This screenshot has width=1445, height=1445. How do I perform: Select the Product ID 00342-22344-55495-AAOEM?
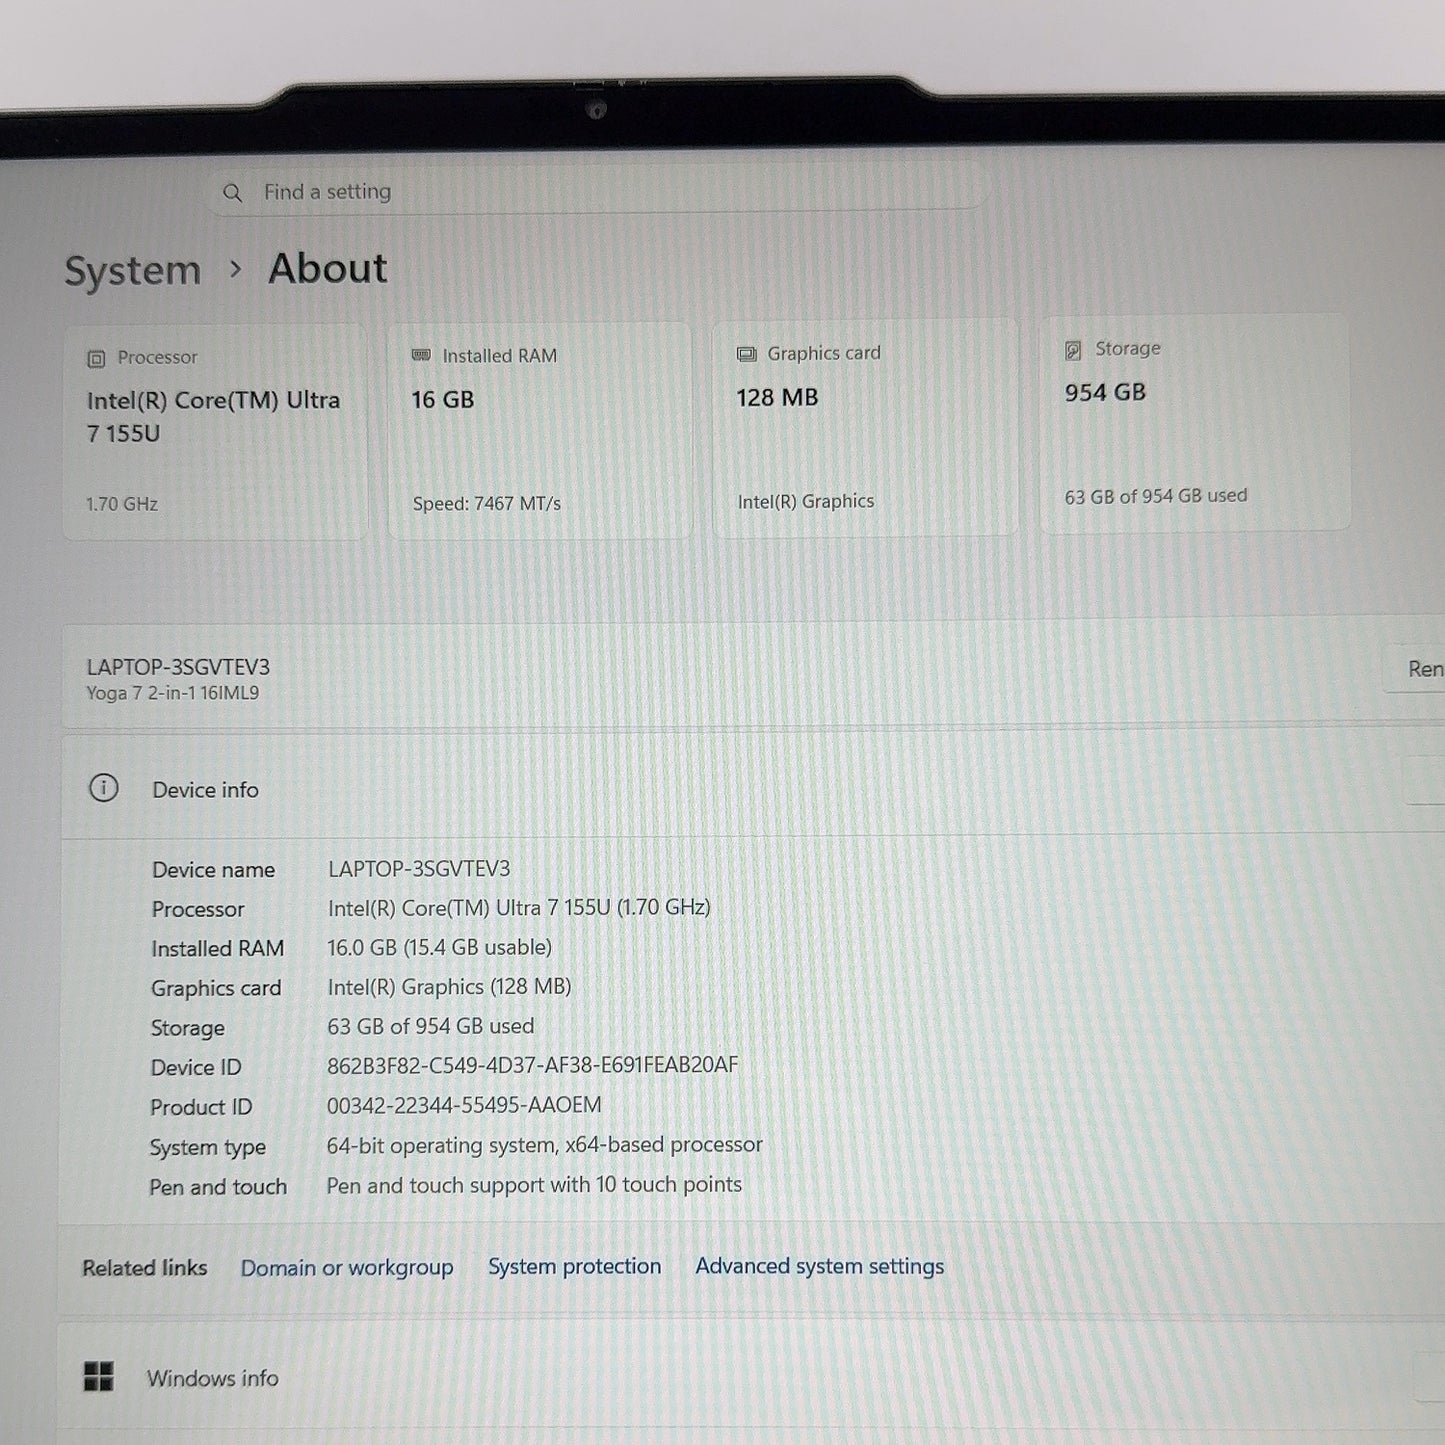464,1105
